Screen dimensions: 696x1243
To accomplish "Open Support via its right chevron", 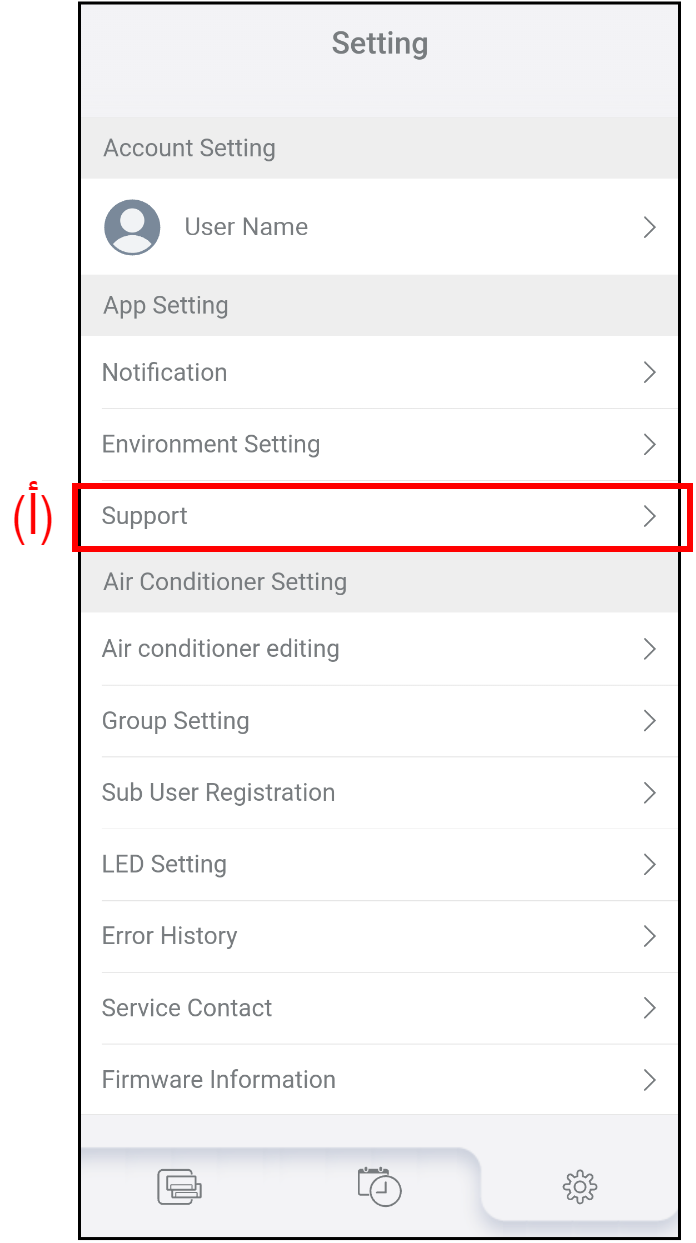I will (x=649, y=516).
